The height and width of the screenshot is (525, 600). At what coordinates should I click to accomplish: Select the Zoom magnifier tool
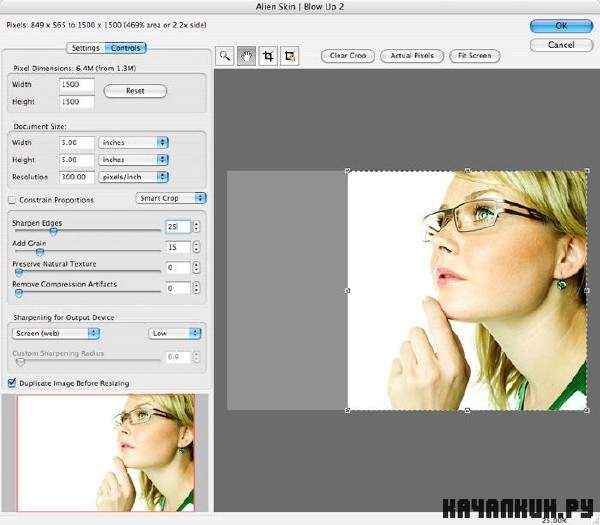point(225,56)
